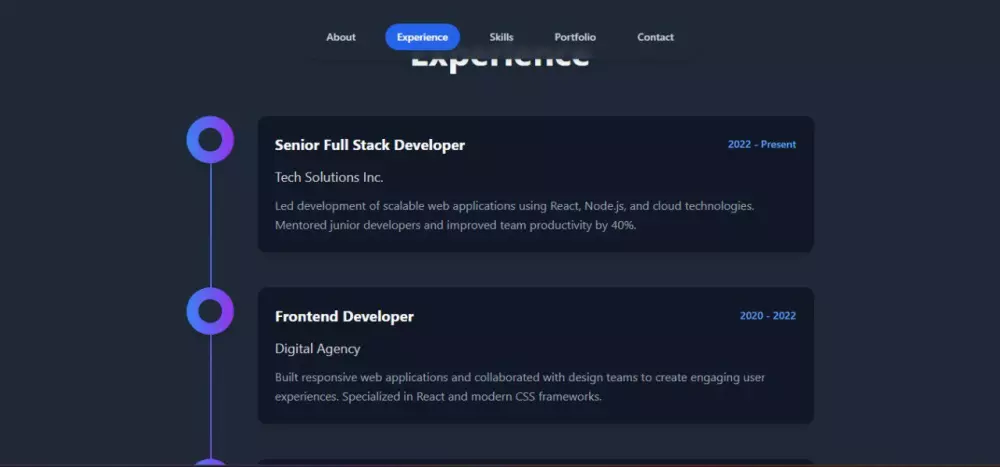This screenshot has height=467, width=1000.
Task: Click the Digital Agency company name
Action: pos(317,349)
